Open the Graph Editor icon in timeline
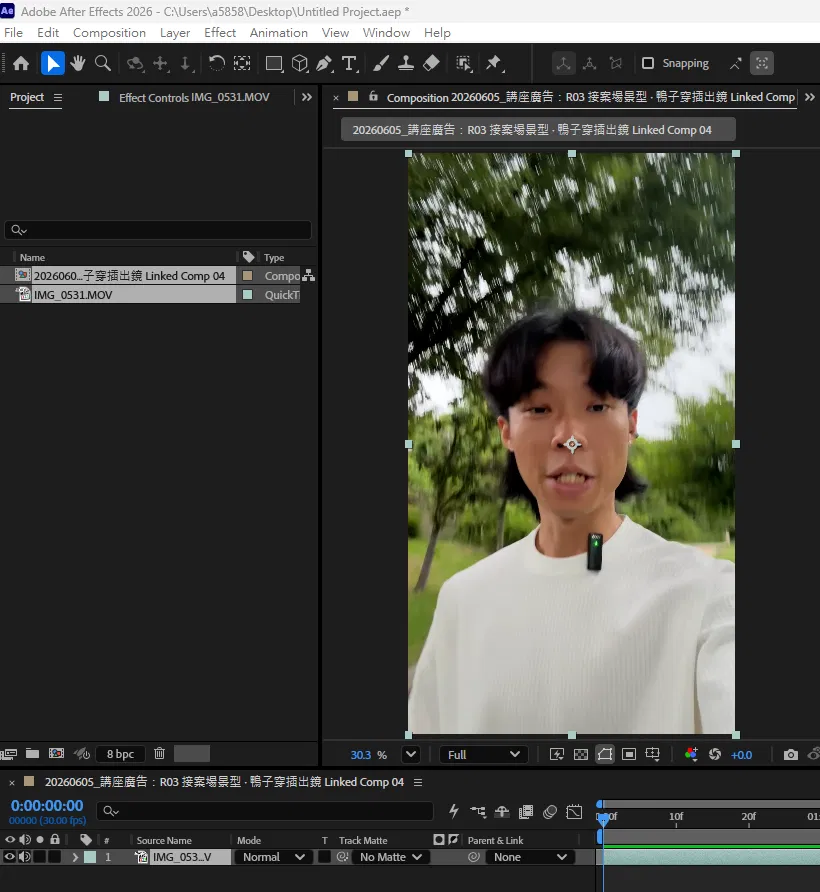Image resolution: width=820 pixels, height=892 pixels. 574,812
